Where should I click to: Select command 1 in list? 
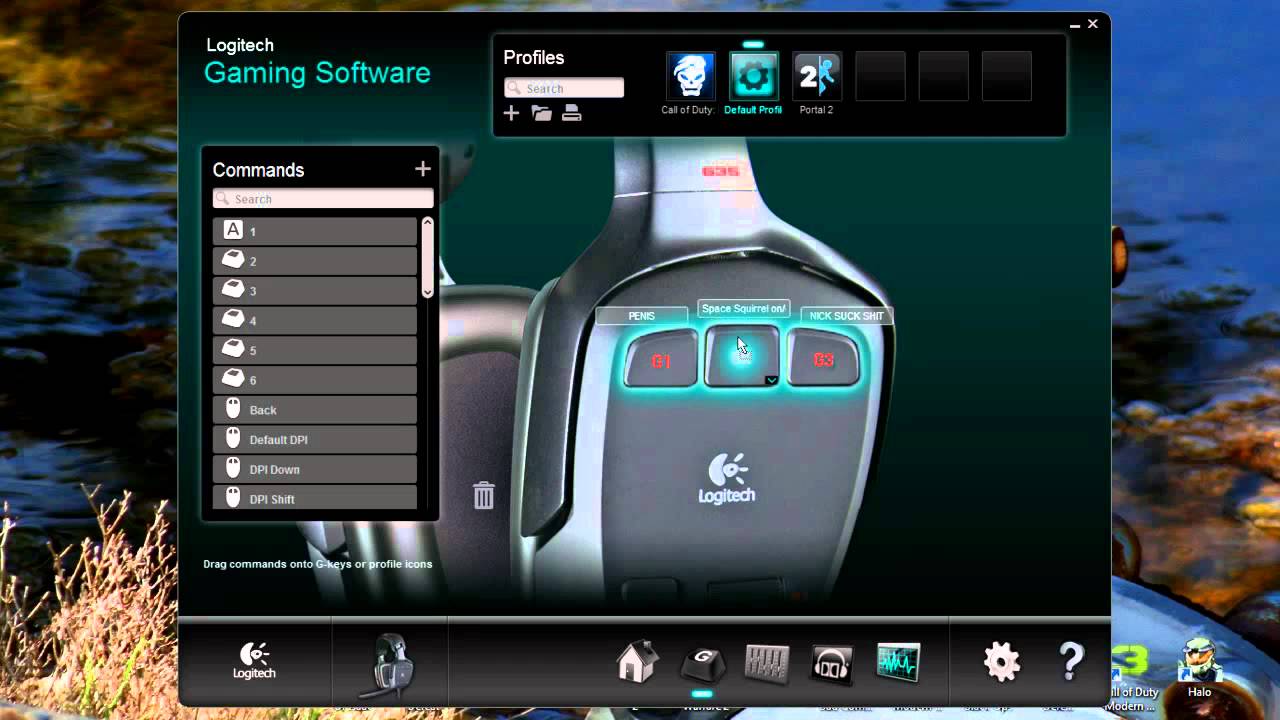(x=314, y=231)
